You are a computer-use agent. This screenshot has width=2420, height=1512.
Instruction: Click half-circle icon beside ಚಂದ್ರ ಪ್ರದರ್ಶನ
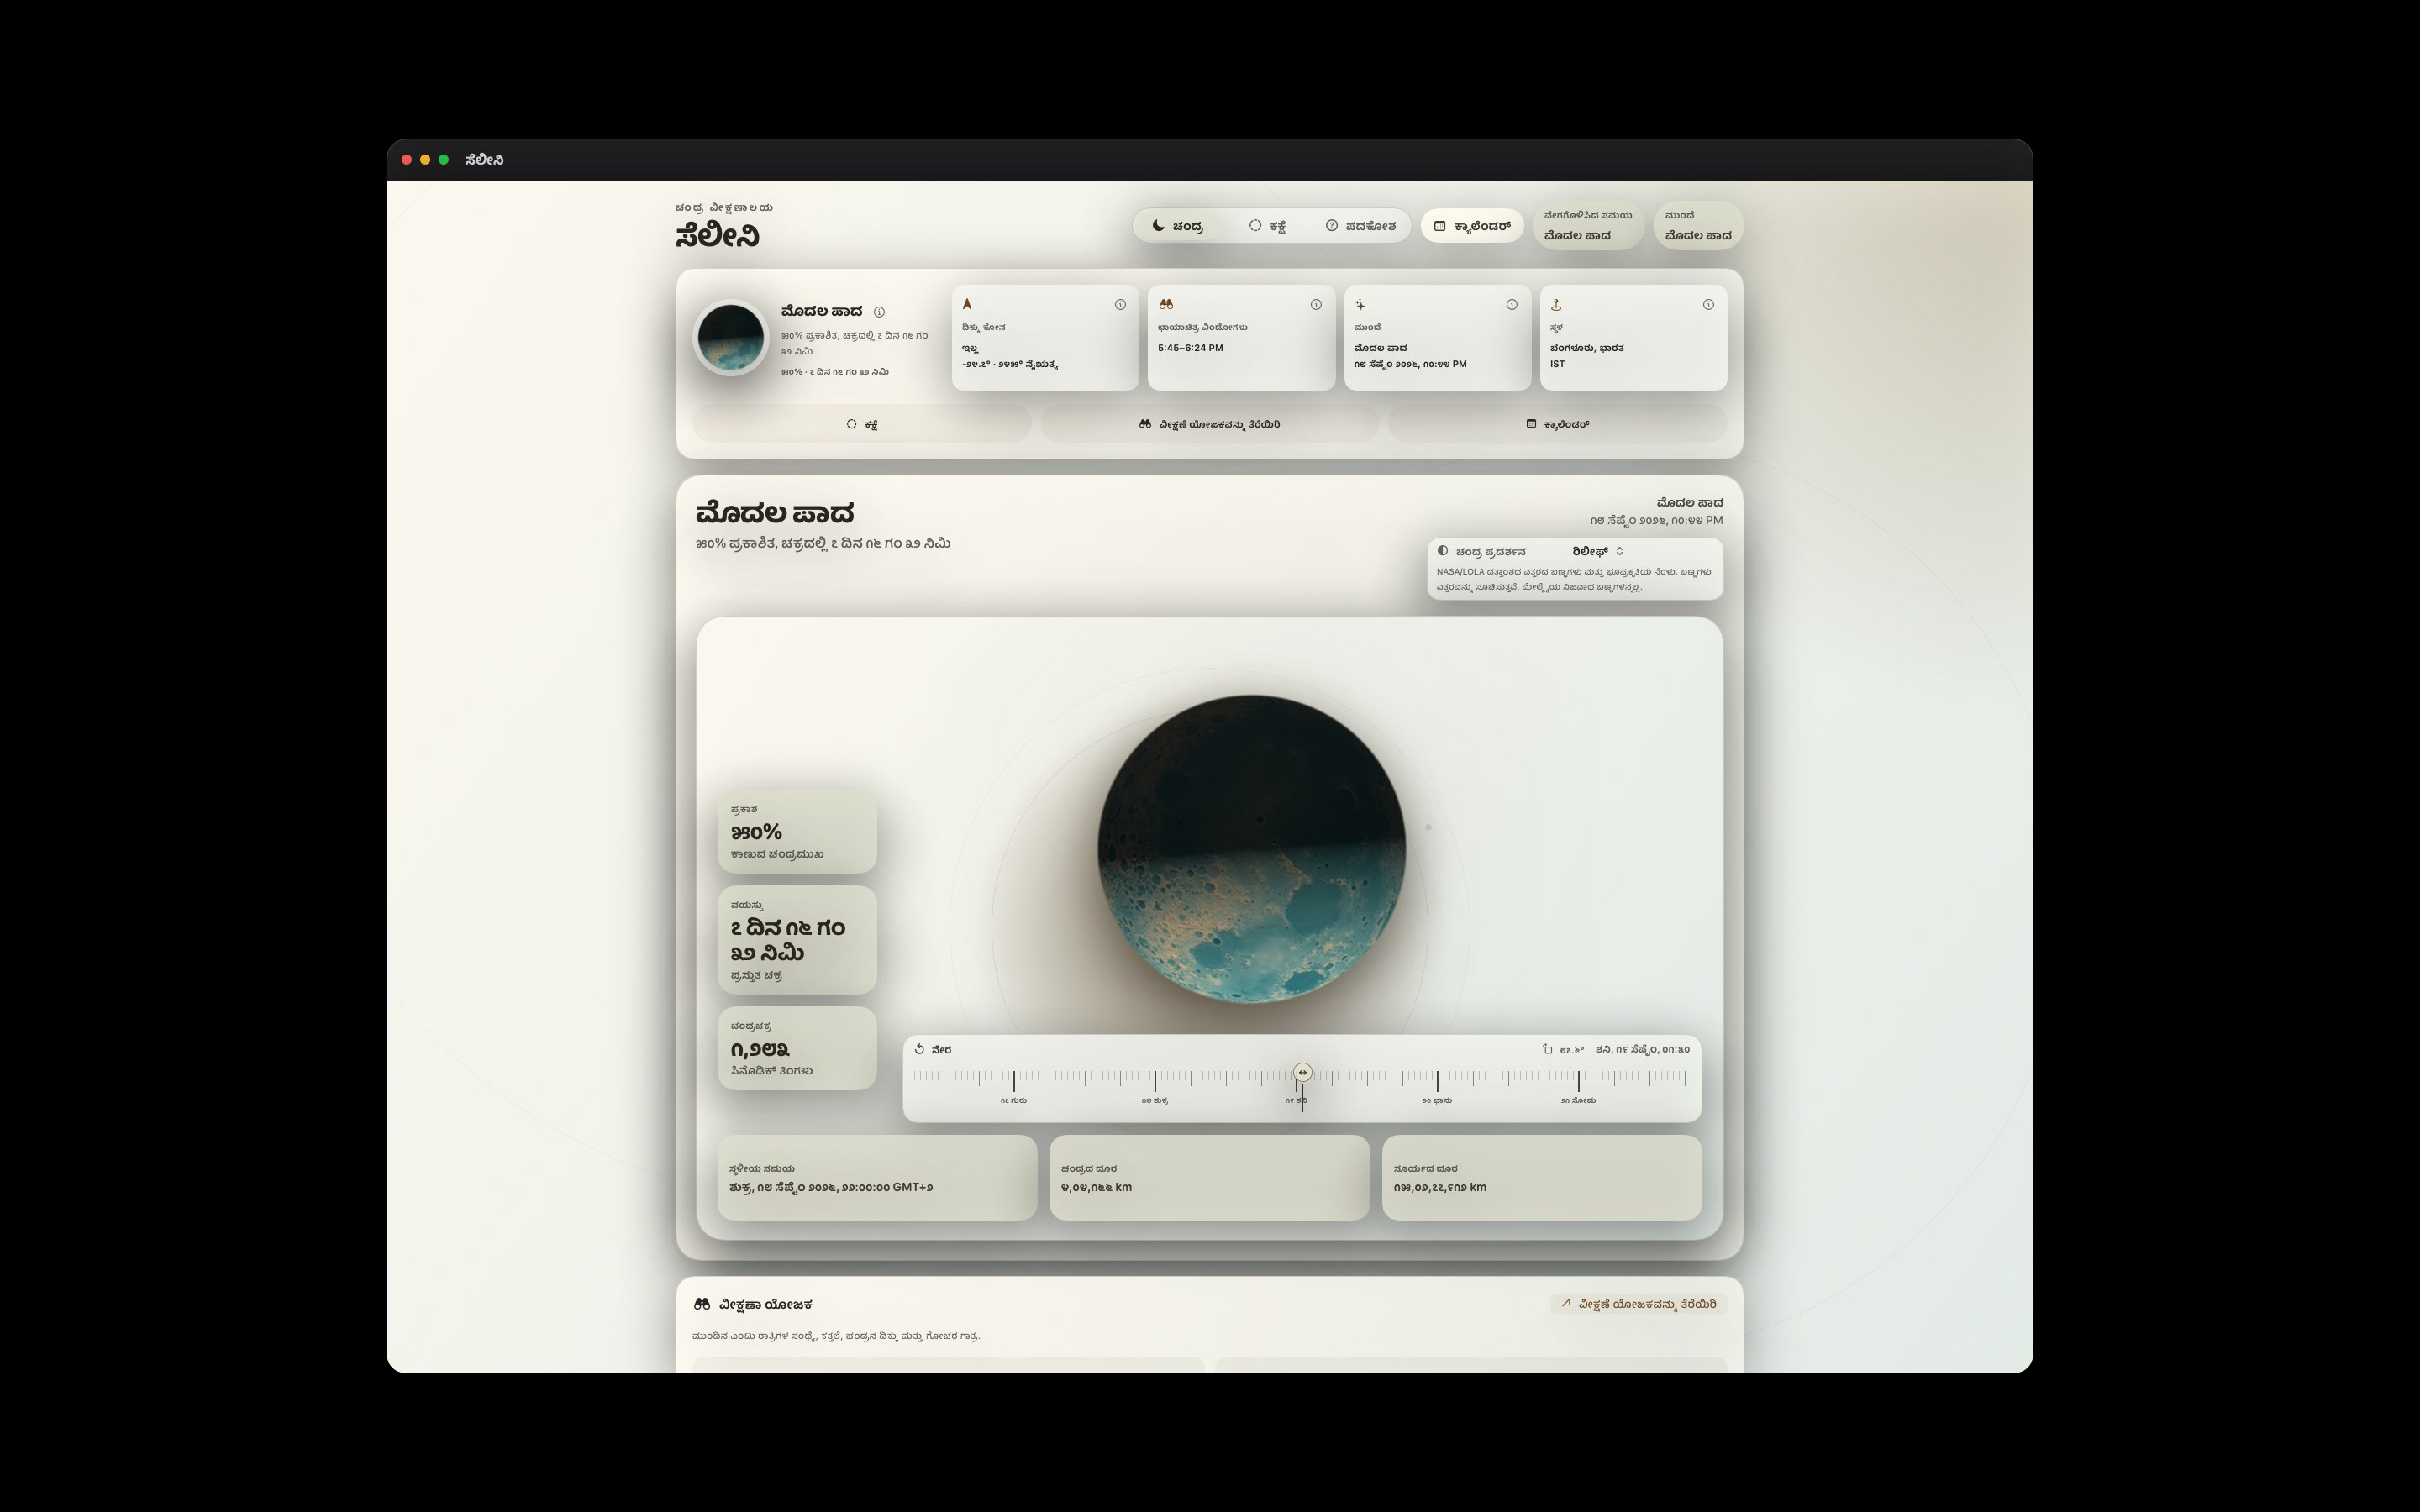(1443, 551)
